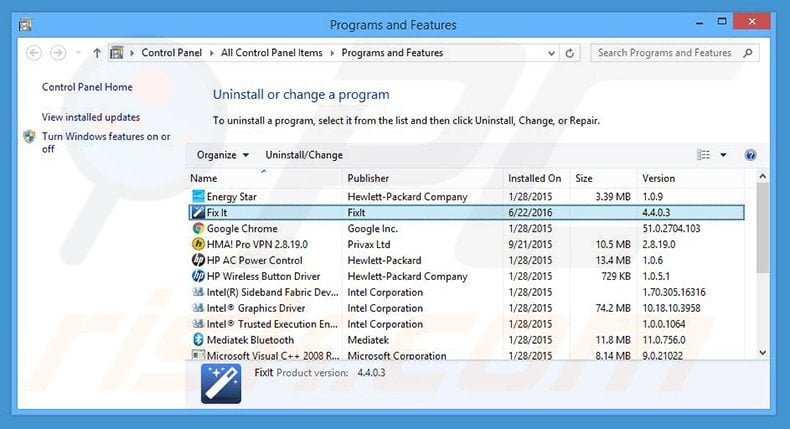Viewport: 790px width, 429px height.
Task: Expand the chevron before Control Panel breadcrumb
Action: pyautogui.click(x=131, y=52)
